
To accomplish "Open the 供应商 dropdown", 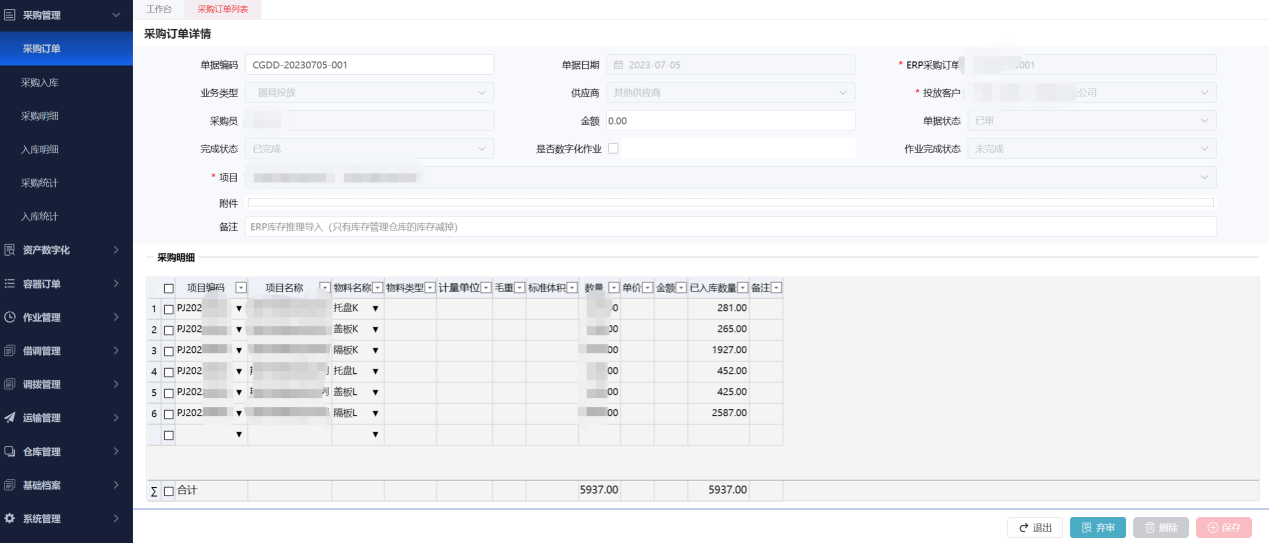I will point(731,93).
